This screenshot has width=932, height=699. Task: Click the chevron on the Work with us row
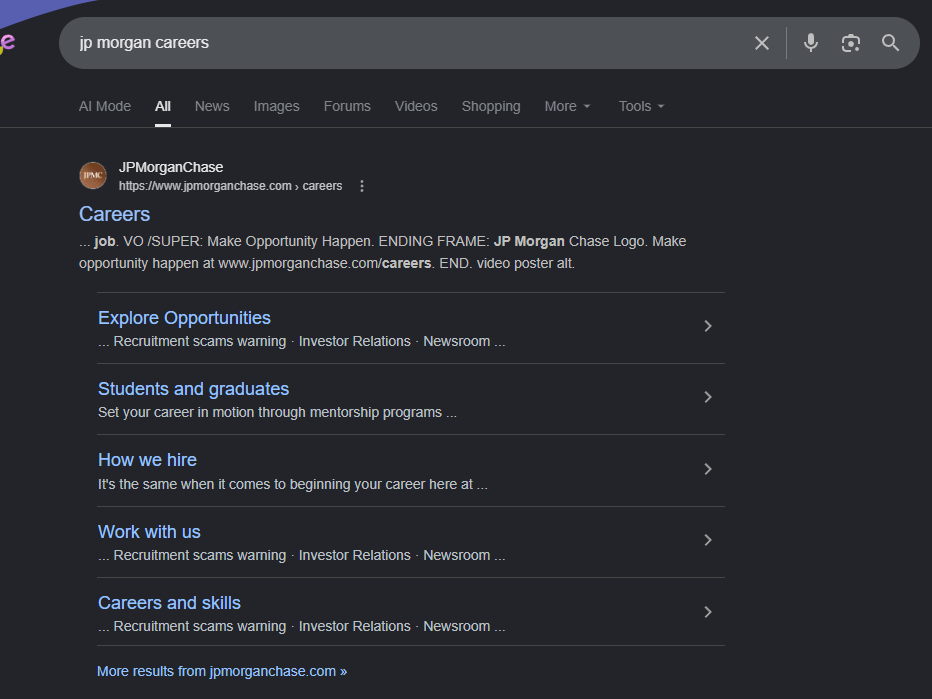707,540
